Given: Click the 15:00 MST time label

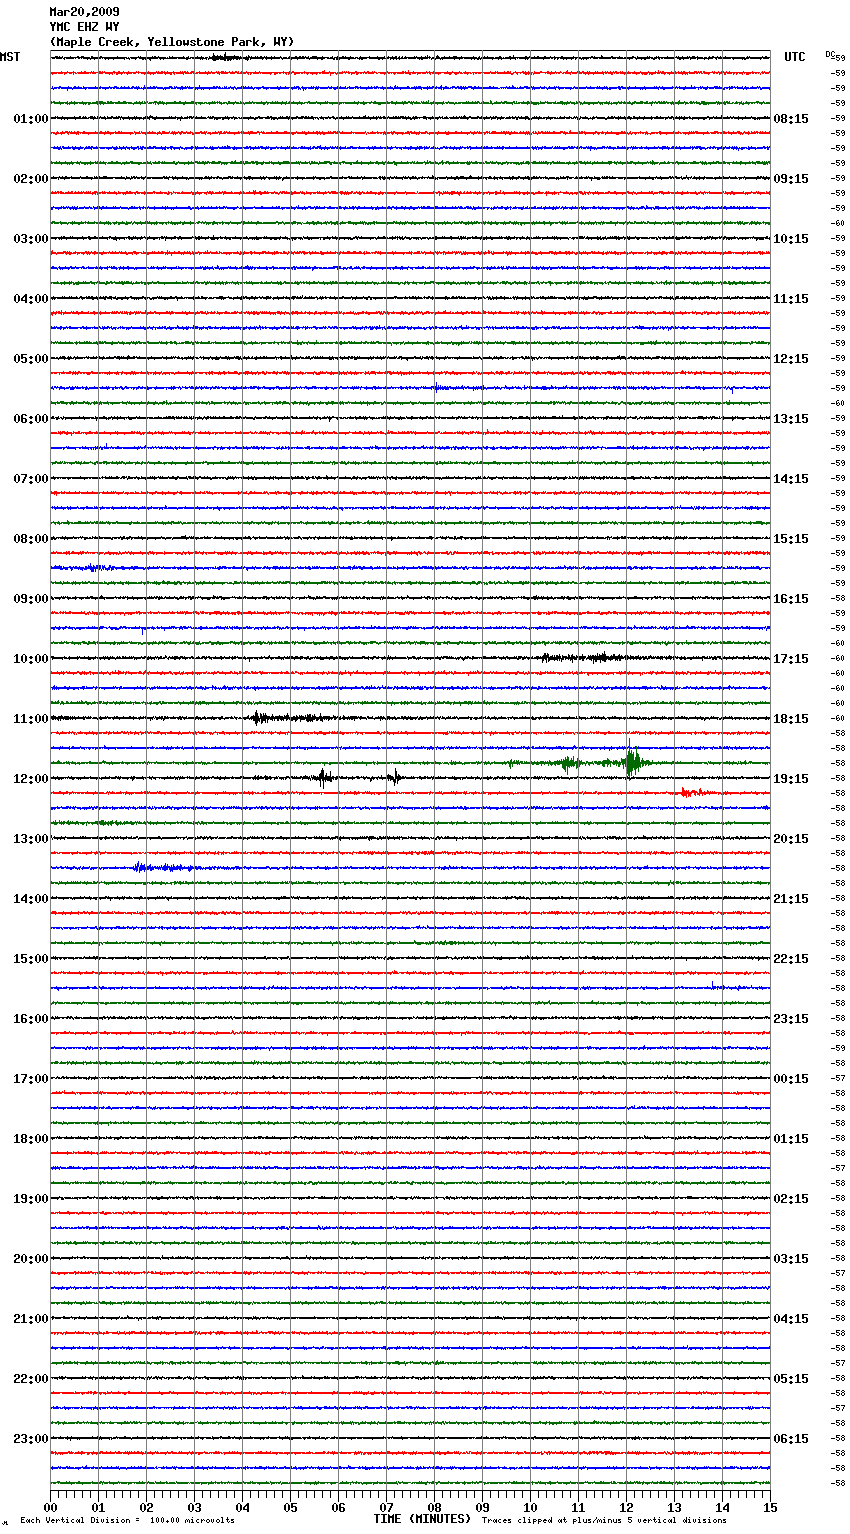Looking at the screenshot, I should coord(31,959).
